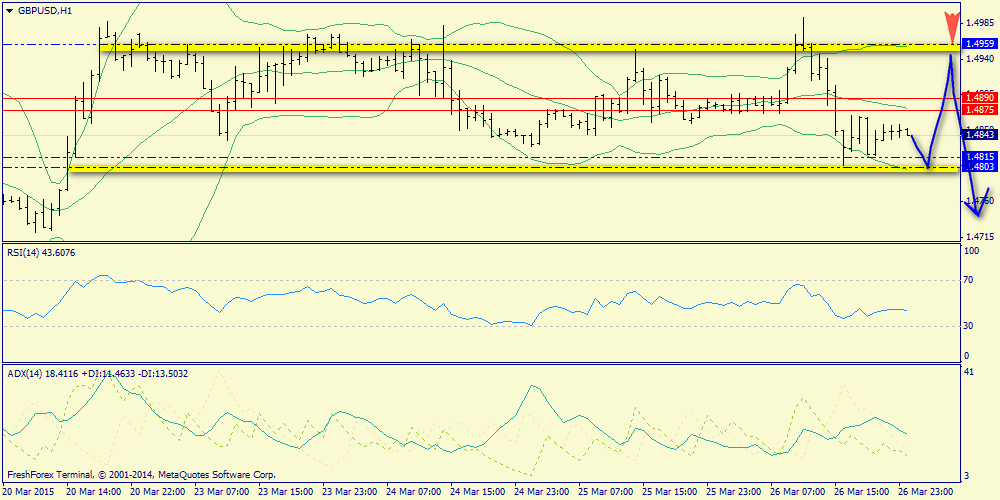The height and width of the screenshot is (500, 1000).
Task: Click the 24 Mar 15:00 time label
Action: (476, 492)
